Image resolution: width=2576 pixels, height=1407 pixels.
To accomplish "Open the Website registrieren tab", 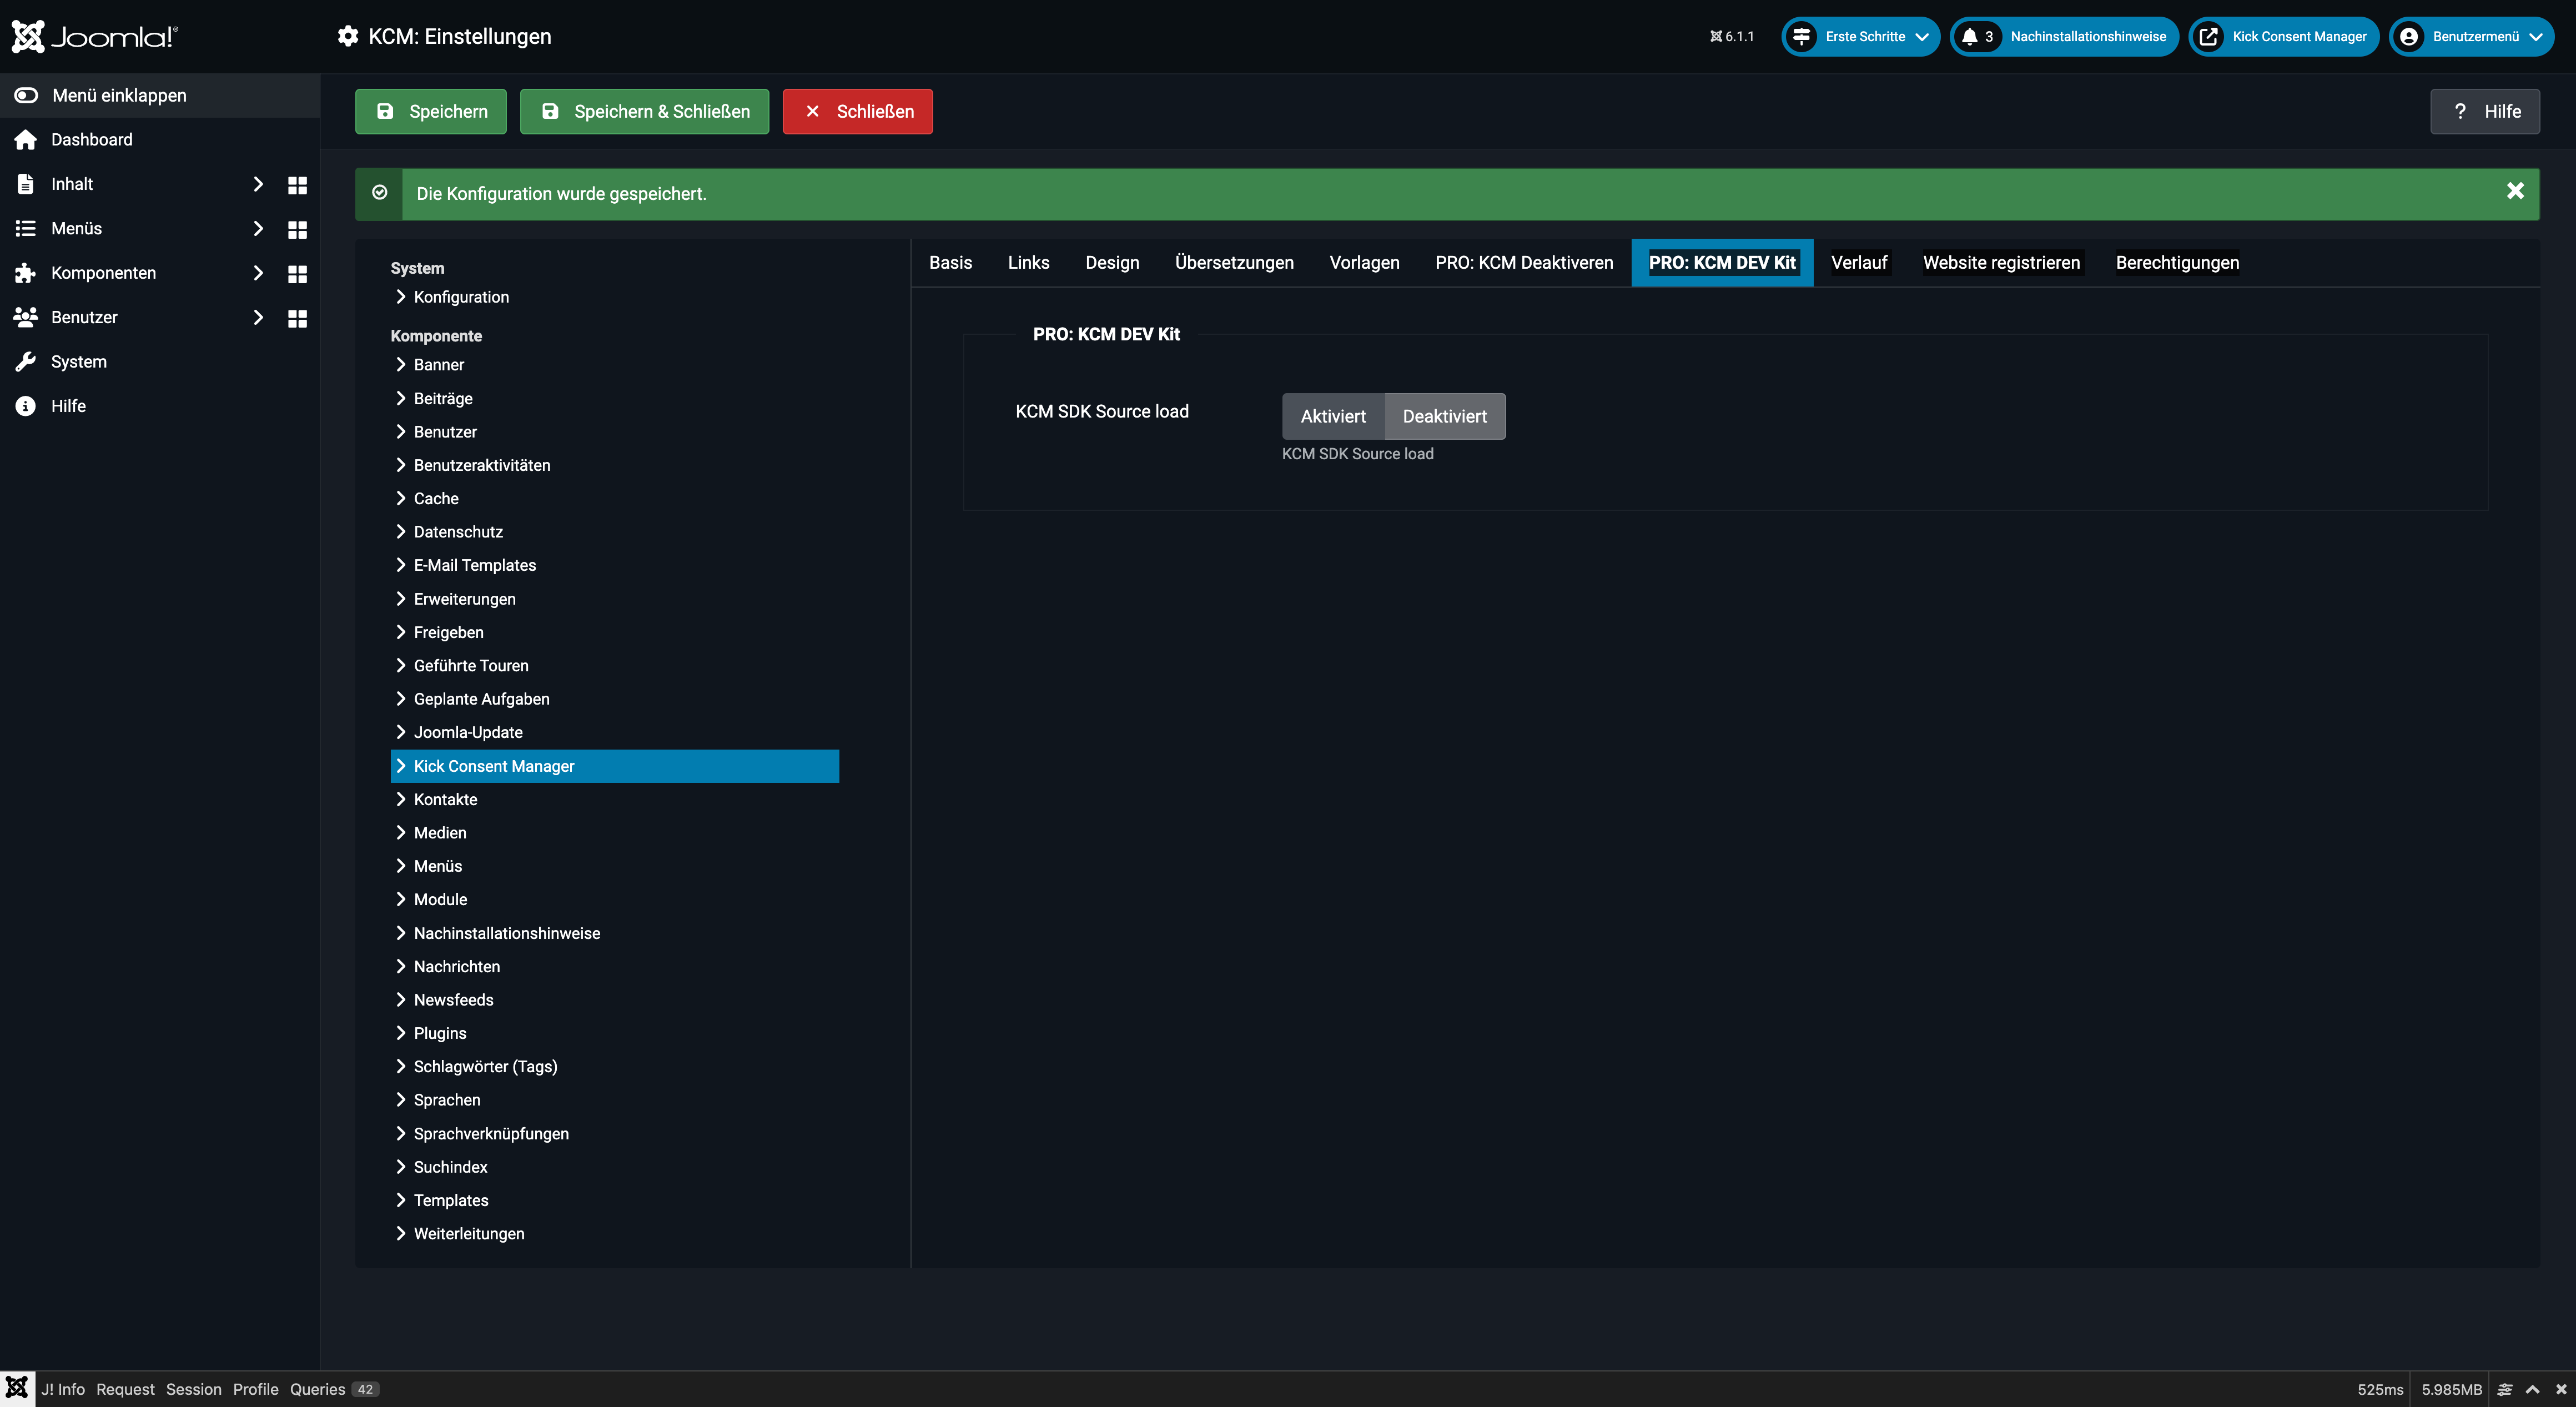I will click(x=2001, y=263).
